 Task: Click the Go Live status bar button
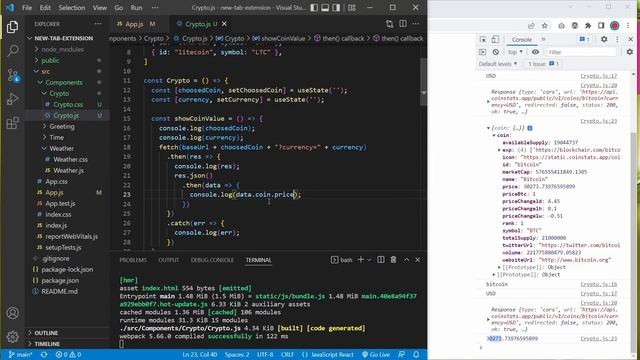point(376,355)
